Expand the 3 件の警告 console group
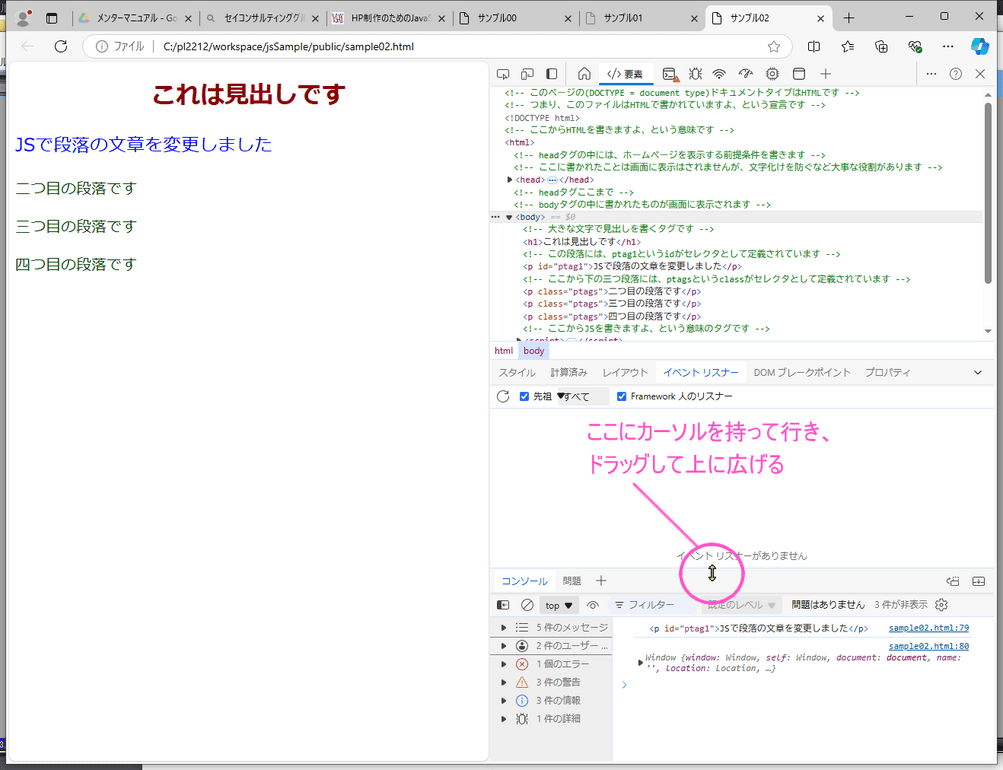The height and width of the screenshot is (770, 1003). click(x=504, y=681)
